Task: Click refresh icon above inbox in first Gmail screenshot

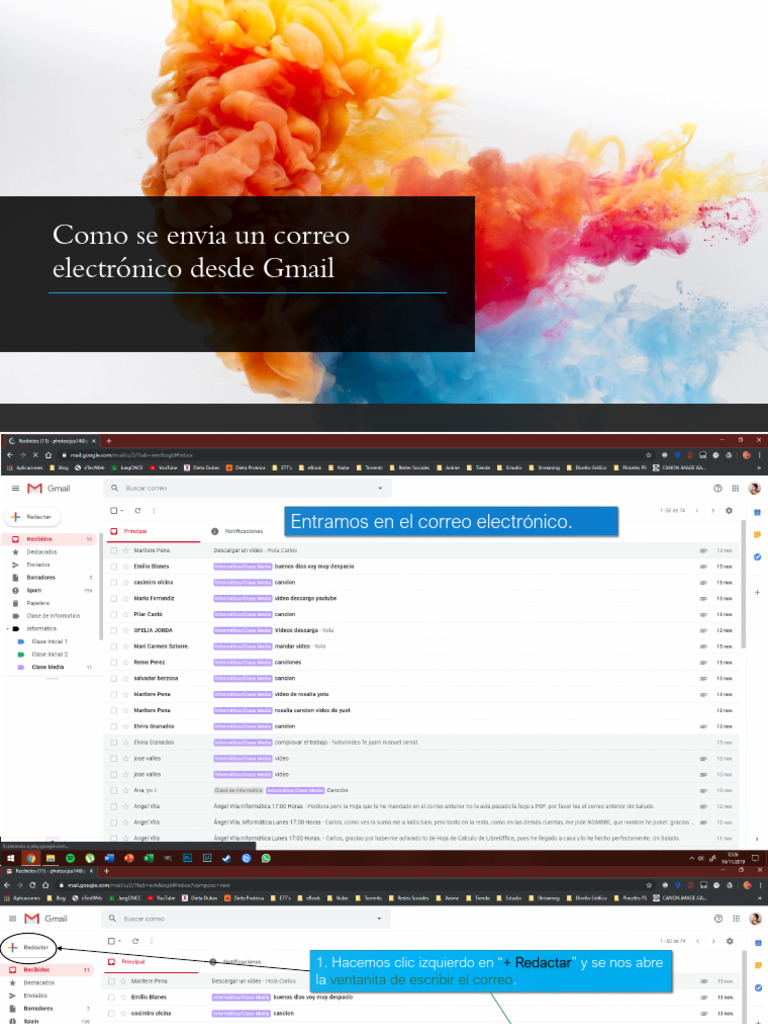Action: [x=138, y=511]
